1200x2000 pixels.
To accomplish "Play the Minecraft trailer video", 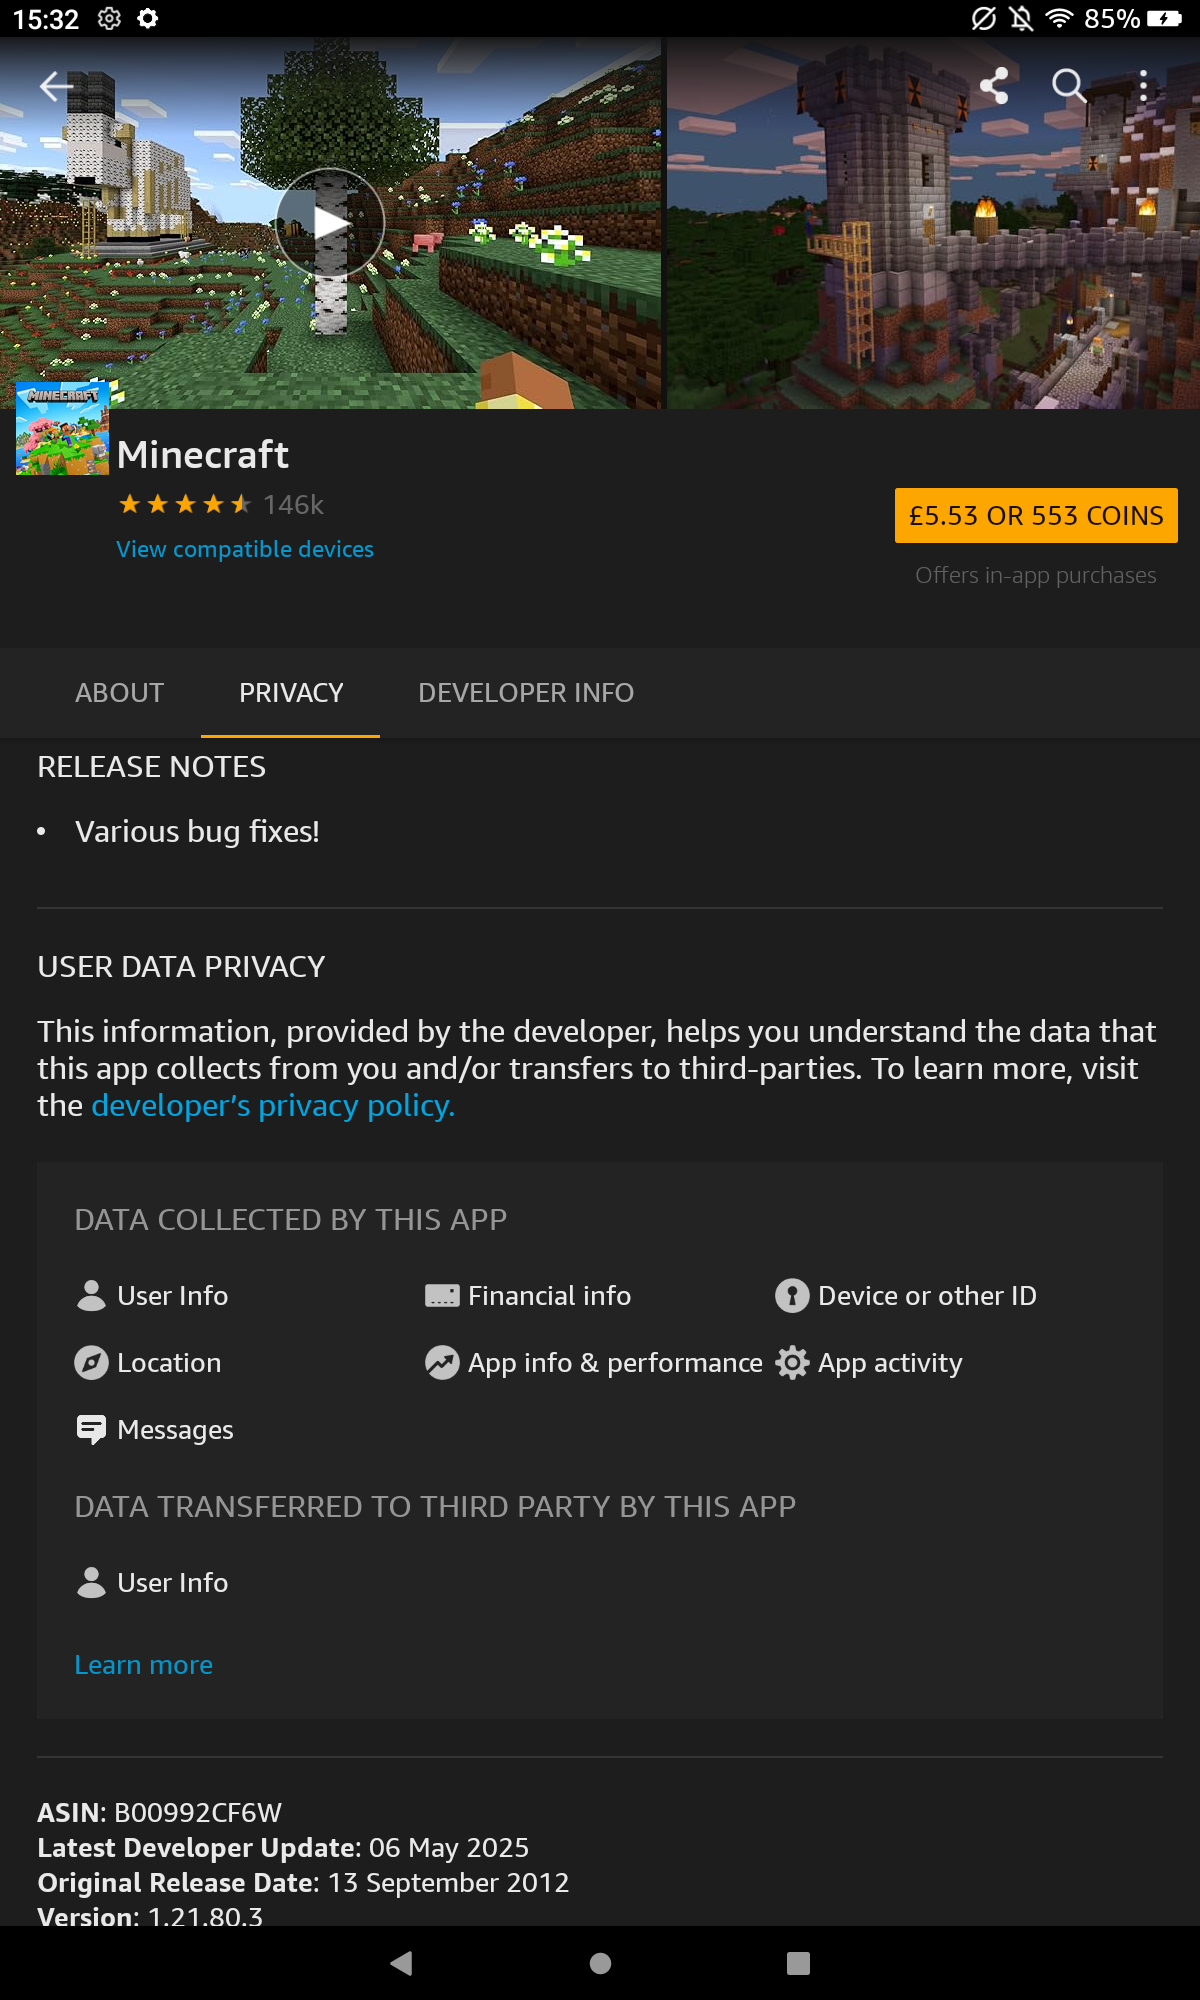I will pos(330,222).
